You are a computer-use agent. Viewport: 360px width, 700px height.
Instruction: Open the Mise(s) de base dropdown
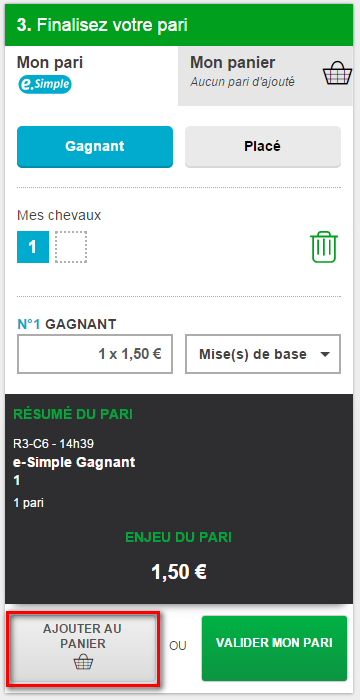(263, 354)
